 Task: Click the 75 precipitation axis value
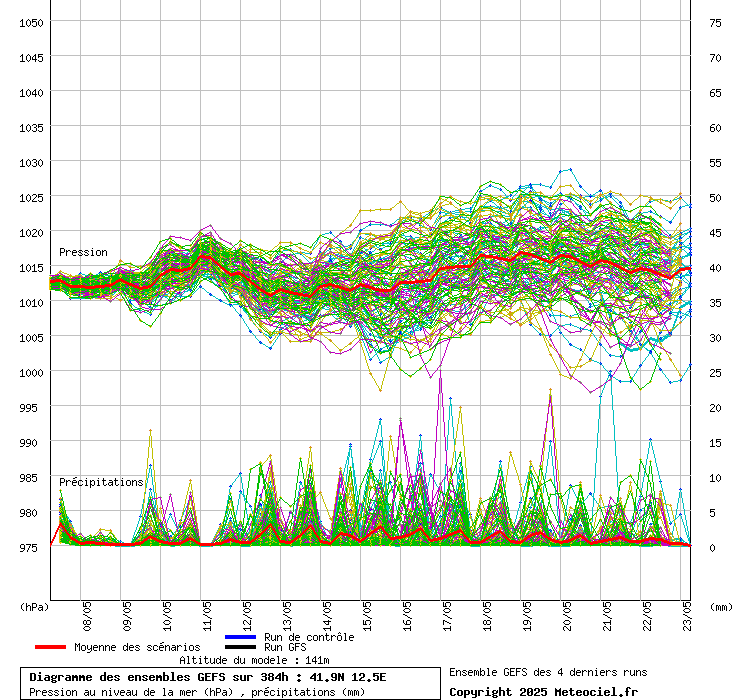click(715, 23)
